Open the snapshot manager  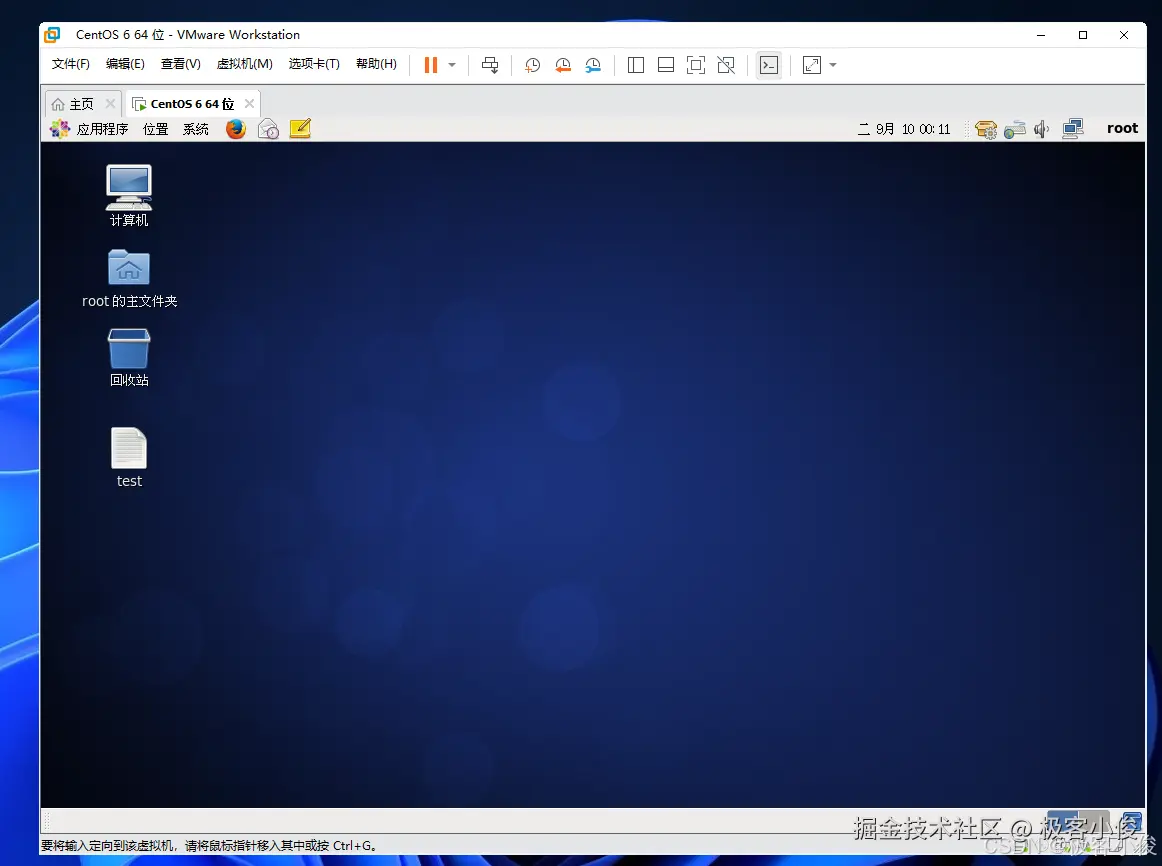click(593, 65)
